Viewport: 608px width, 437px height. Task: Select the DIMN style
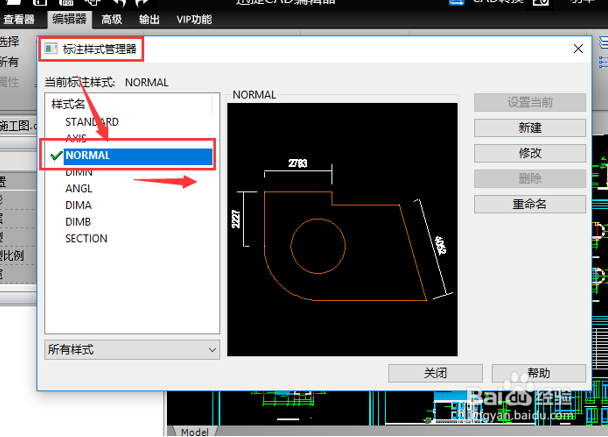pos(79,173)
